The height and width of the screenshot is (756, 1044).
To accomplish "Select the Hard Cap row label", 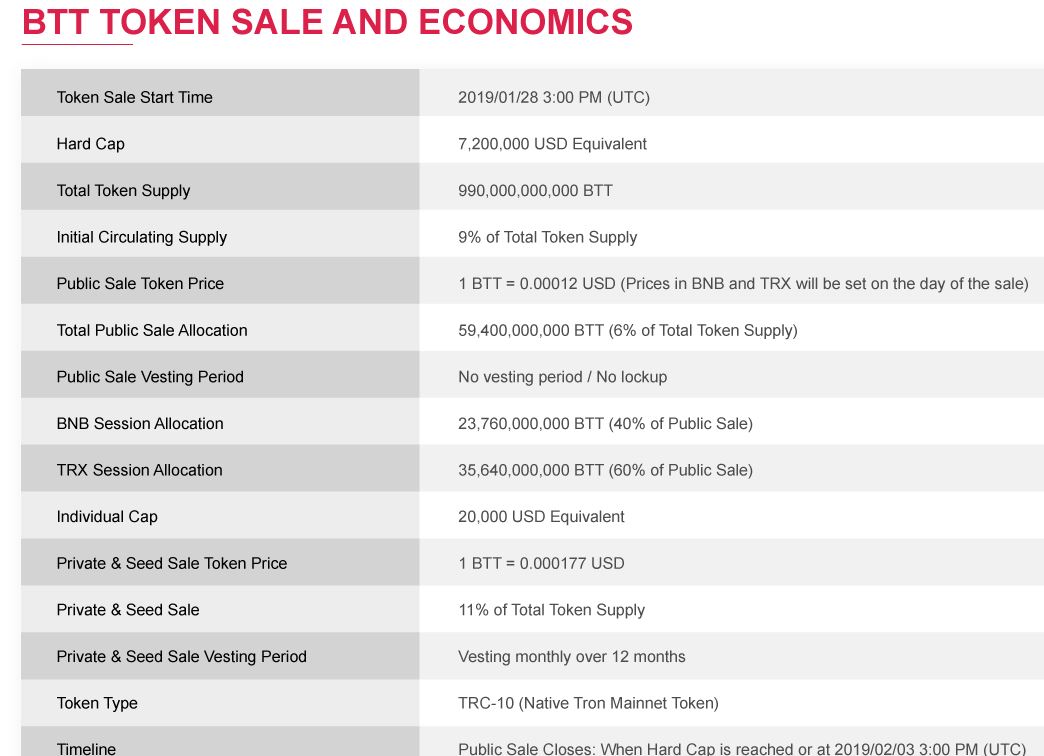I will [x=91, y=144].
